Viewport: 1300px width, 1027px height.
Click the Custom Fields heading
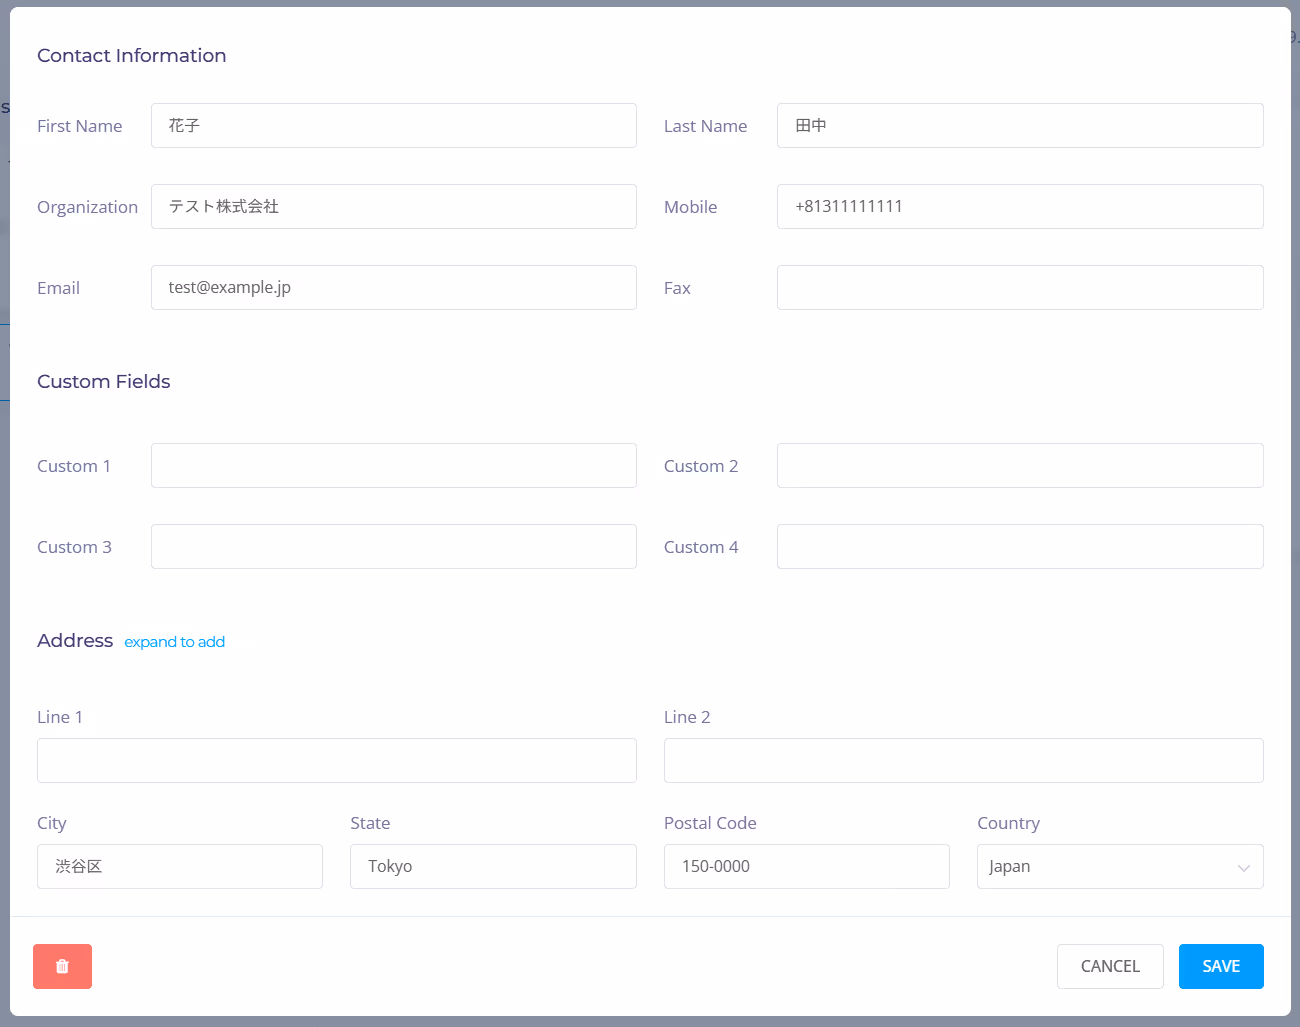click(x=104, y=382)
